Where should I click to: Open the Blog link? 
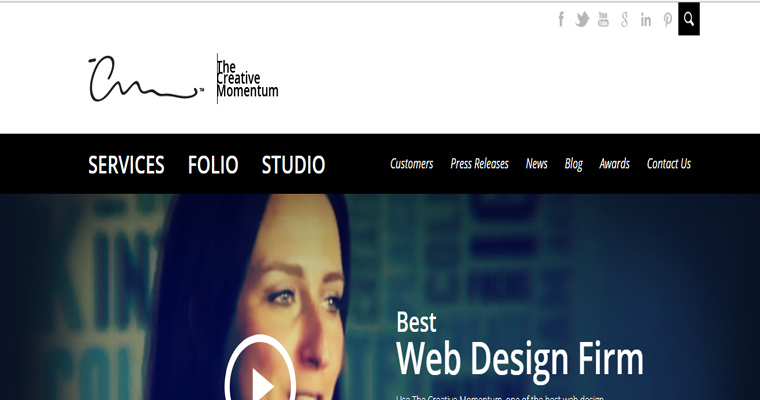pos(573,164)
